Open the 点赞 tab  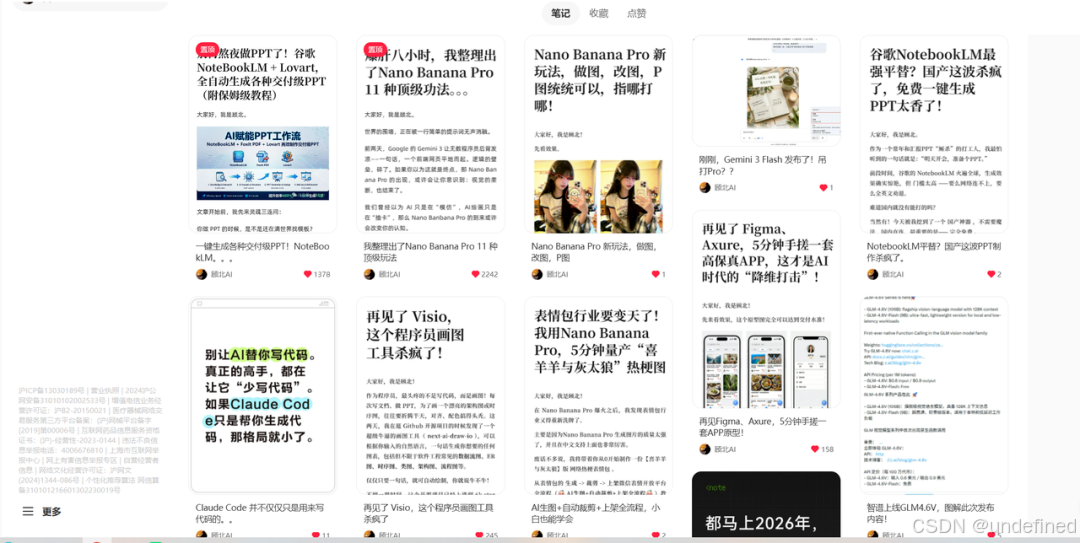(x=636, y=13)
